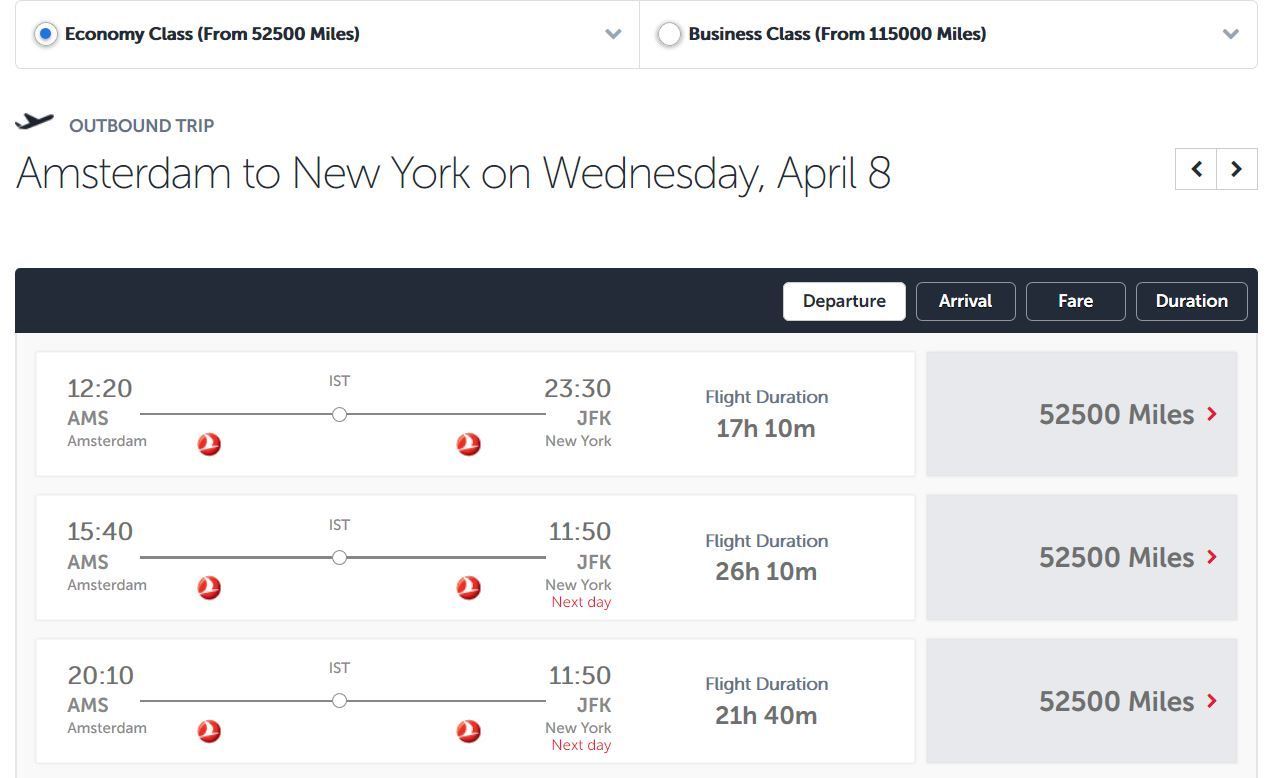Expand the Business Class details chevron
This screenshot has width=1280, height=778.
click(1231, 34)
